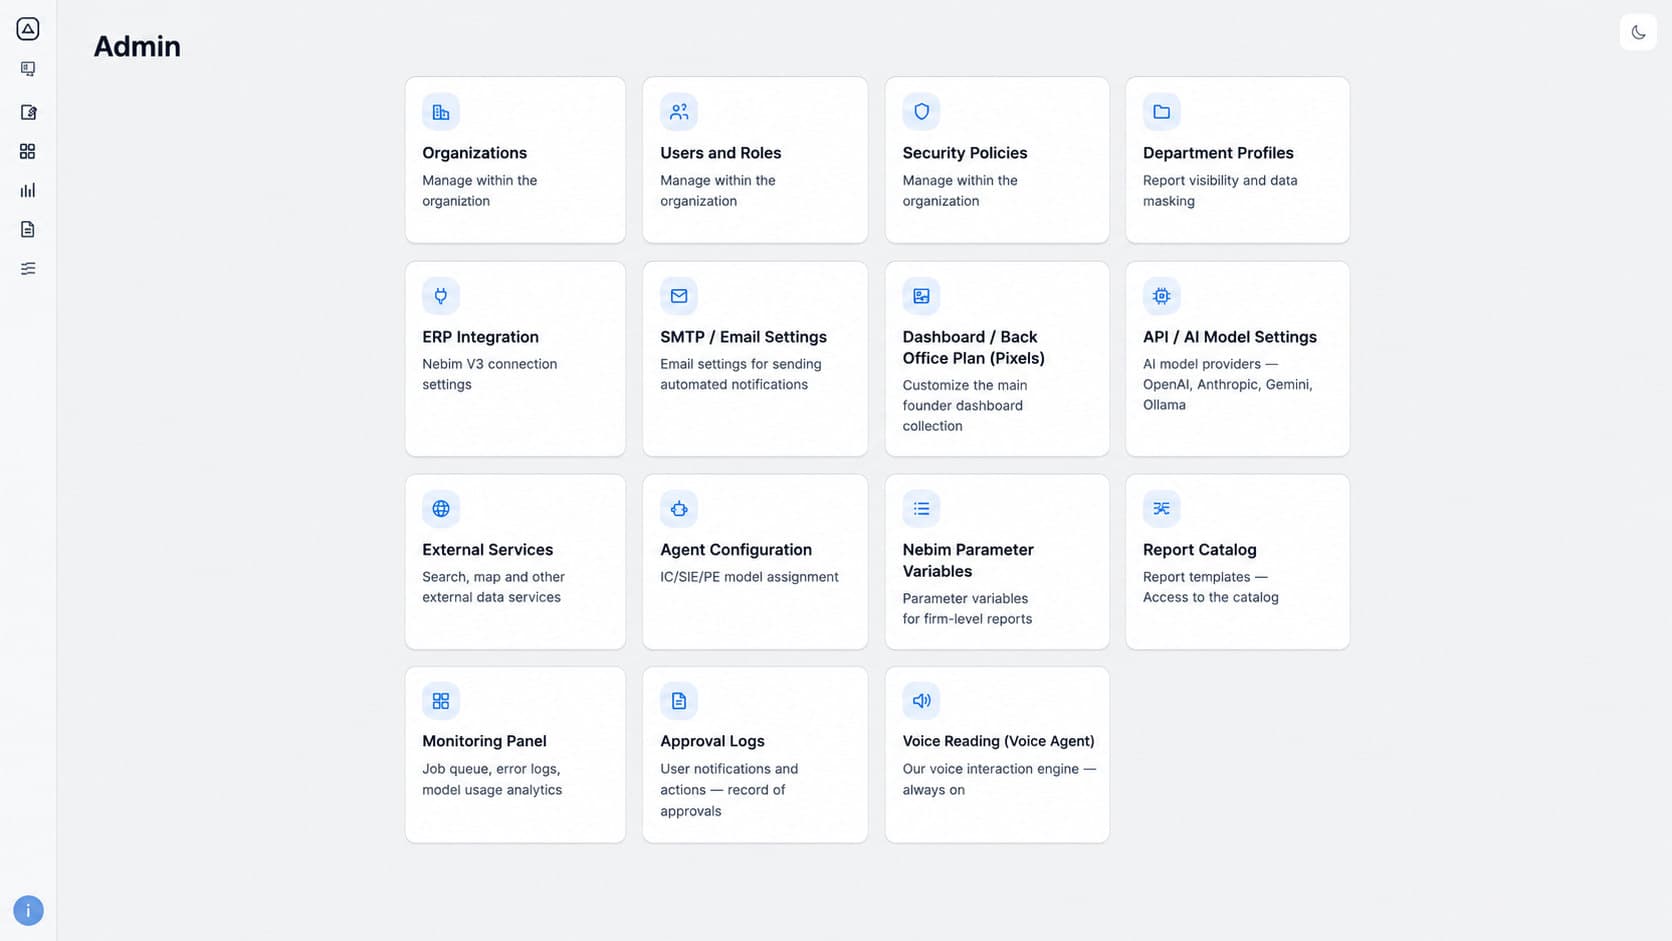The width and height of the screenshot is (1672, 941).
Task: Open the edit note icon in sidebar
Action: 28,112
